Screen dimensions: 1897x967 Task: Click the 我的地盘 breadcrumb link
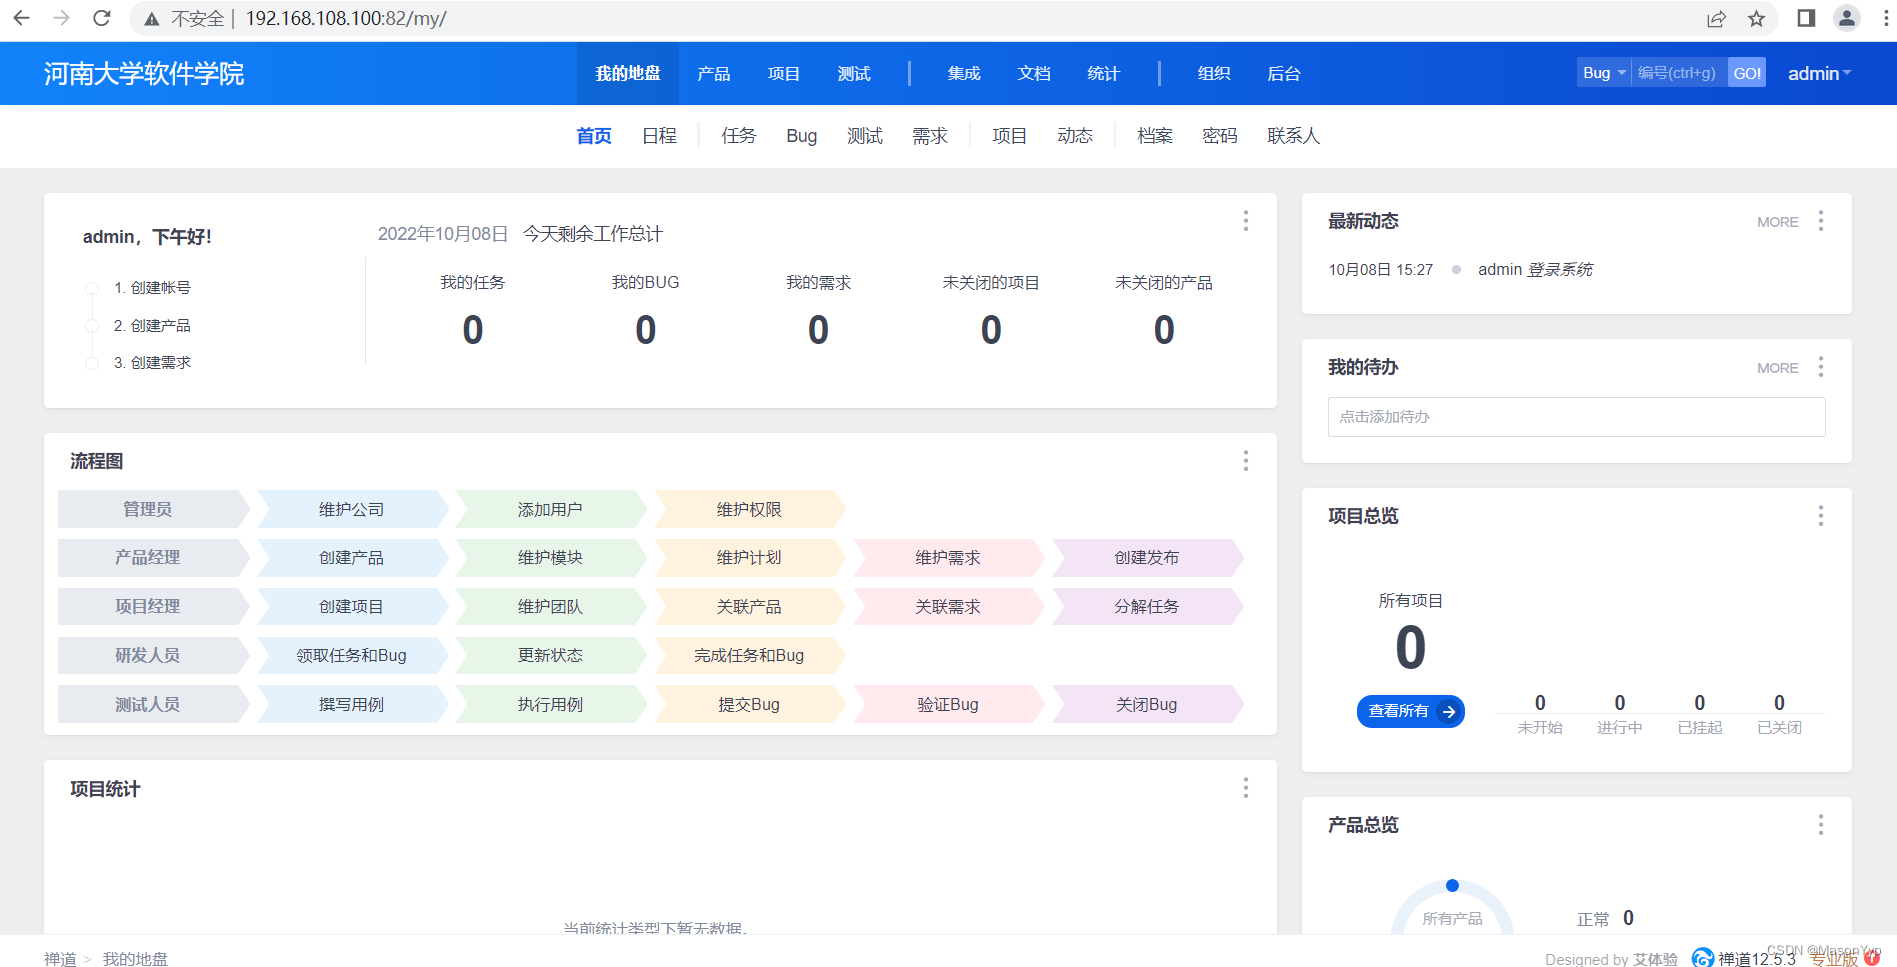coord(135,958)
